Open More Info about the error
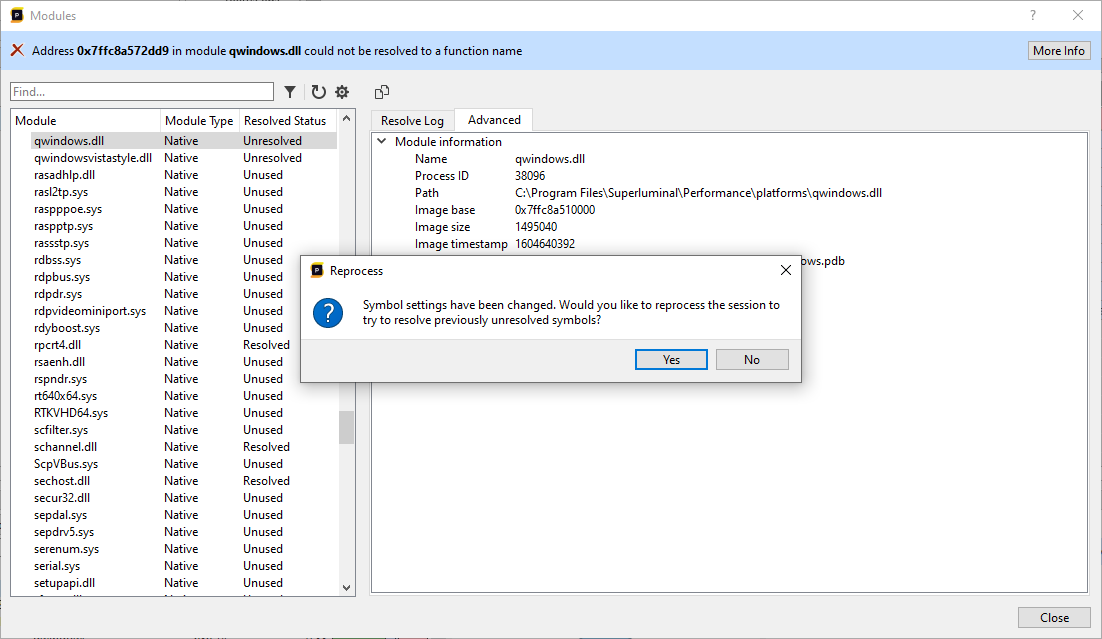The height and width of the screenshot is (639, 1102). click(1059, 51)
